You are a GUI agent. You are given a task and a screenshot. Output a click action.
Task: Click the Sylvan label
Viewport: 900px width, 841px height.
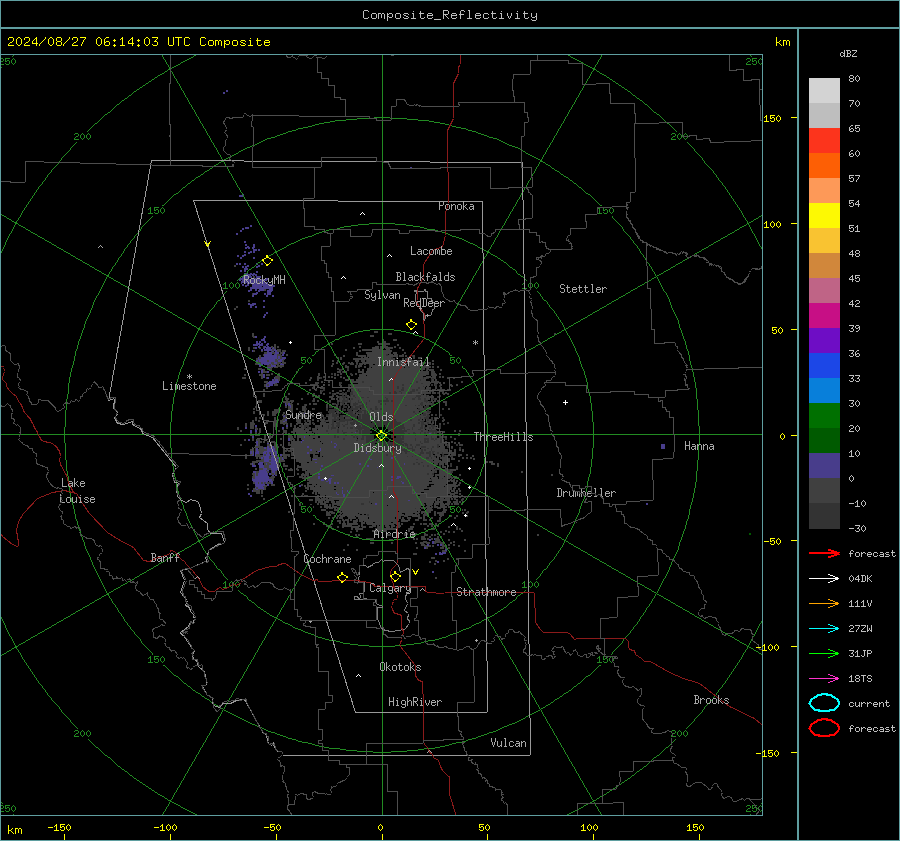click(x=382, y=295)
